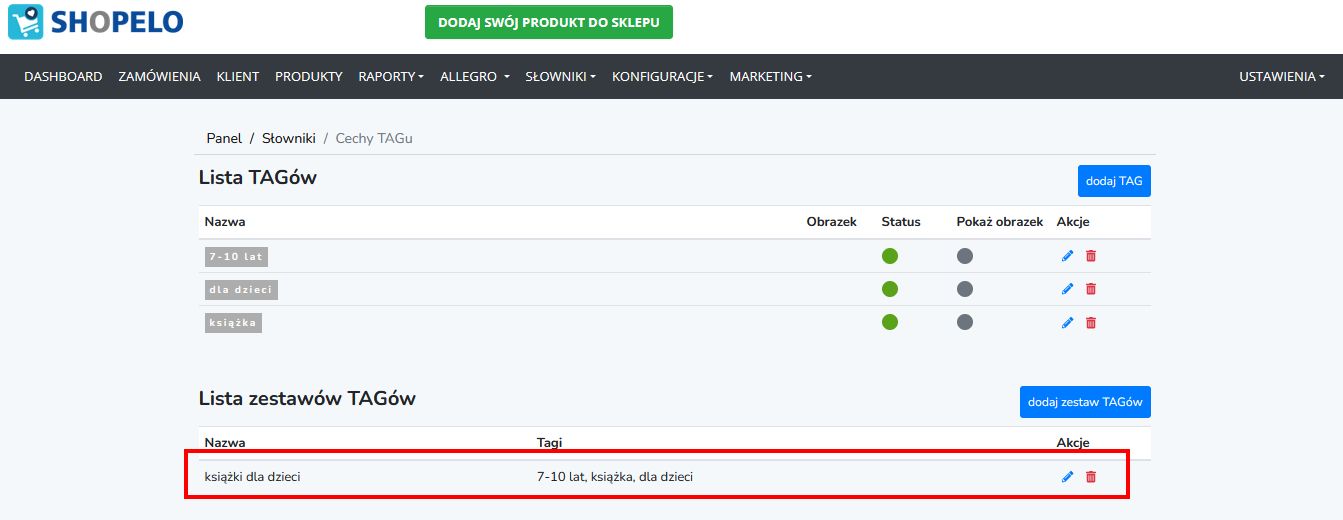1343x520 pixels.
Task: Click the 'dodaj TAG' button
Action: click(1114, 181)
